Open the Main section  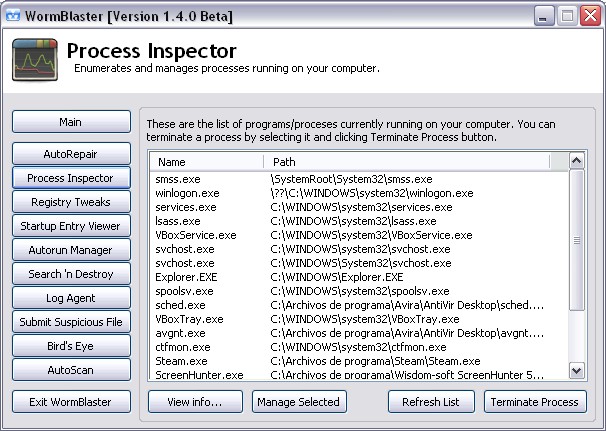(71, 122)
